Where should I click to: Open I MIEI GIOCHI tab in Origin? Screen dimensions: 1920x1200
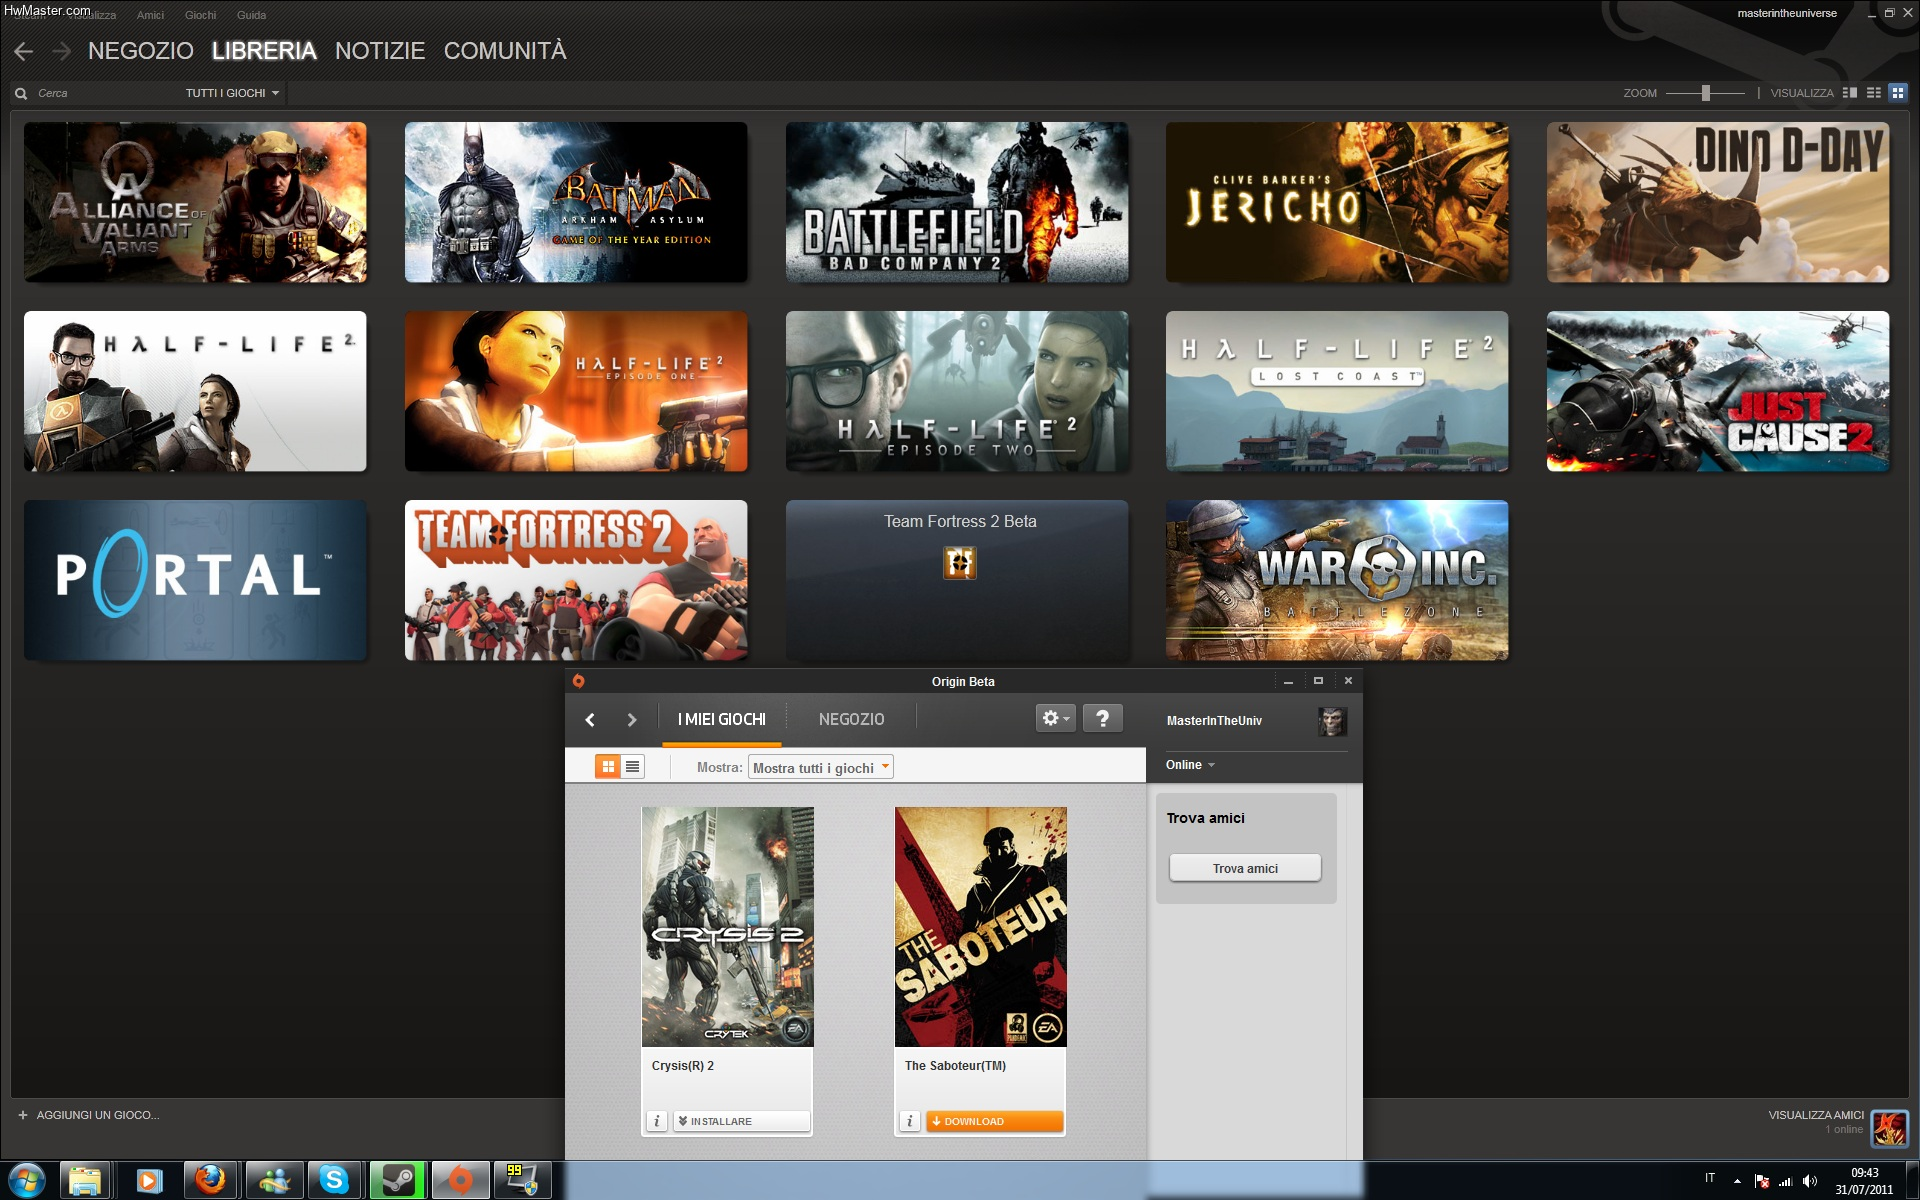click(722, 720)
